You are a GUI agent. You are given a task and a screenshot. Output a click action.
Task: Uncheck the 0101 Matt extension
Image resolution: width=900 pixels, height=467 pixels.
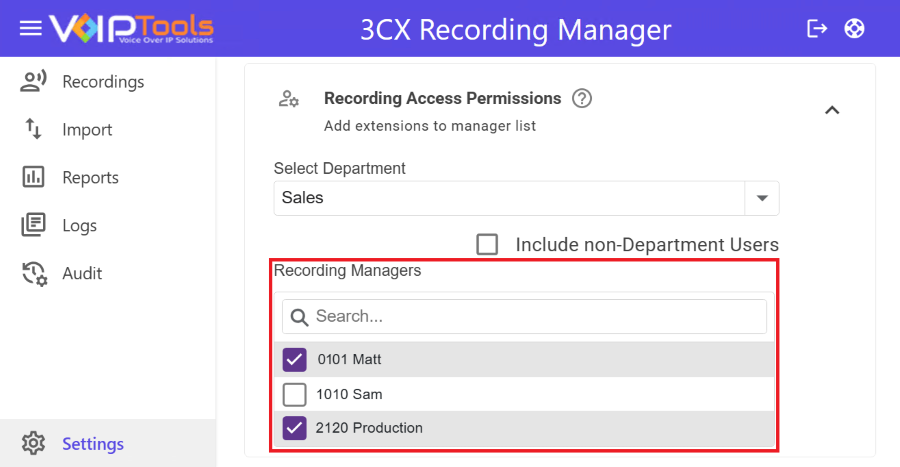[x=294, y=359]
